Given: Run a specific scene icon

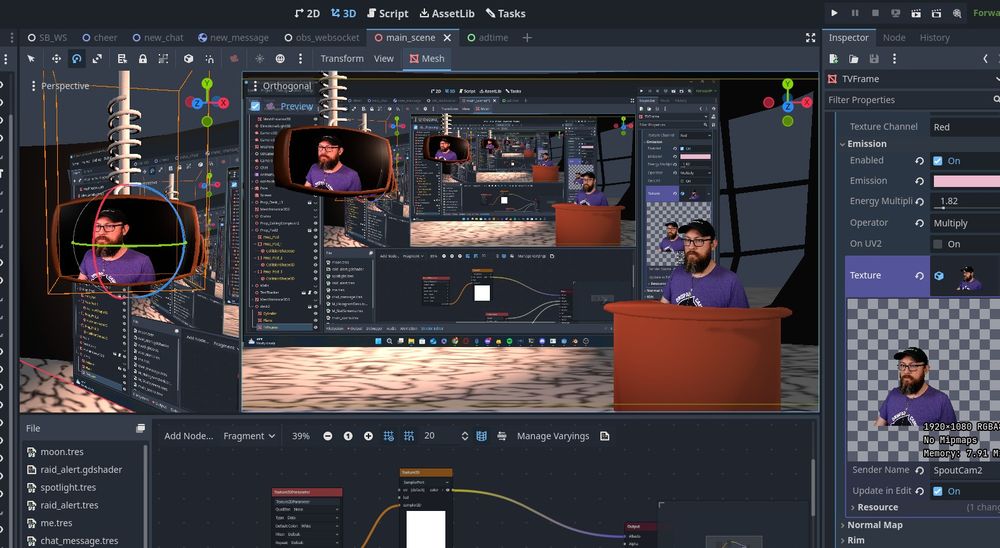Looking at the screenshot, I should click(936, 13).
